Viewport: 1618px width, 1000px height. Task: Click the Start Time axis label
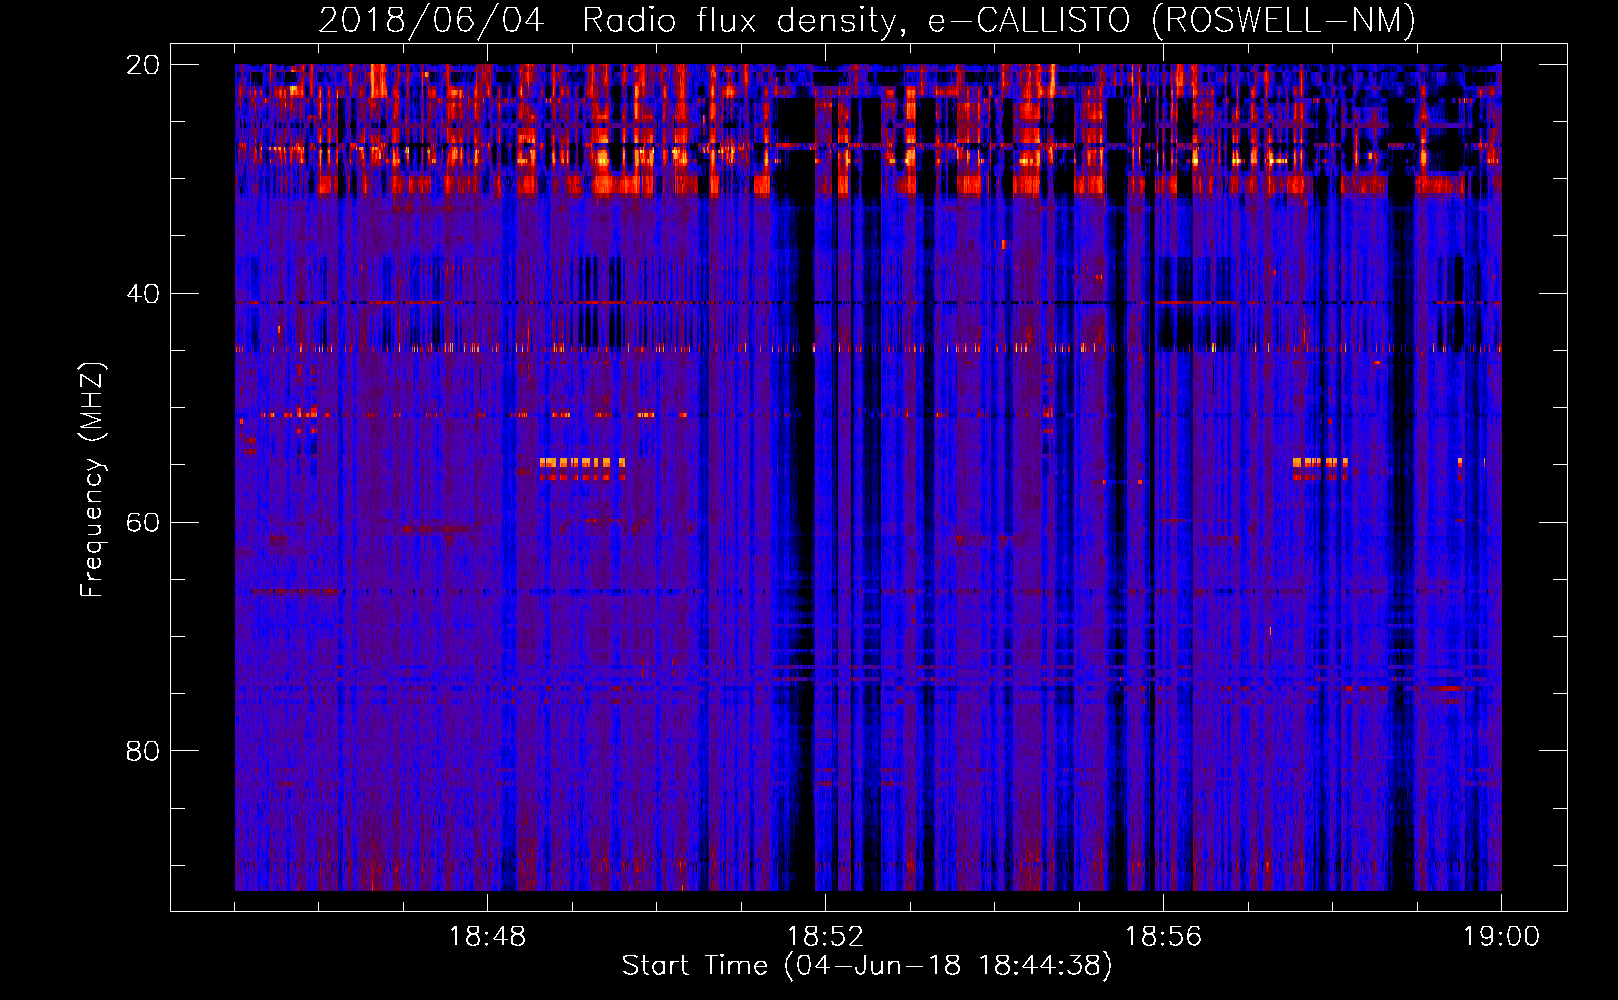[867, 966]
